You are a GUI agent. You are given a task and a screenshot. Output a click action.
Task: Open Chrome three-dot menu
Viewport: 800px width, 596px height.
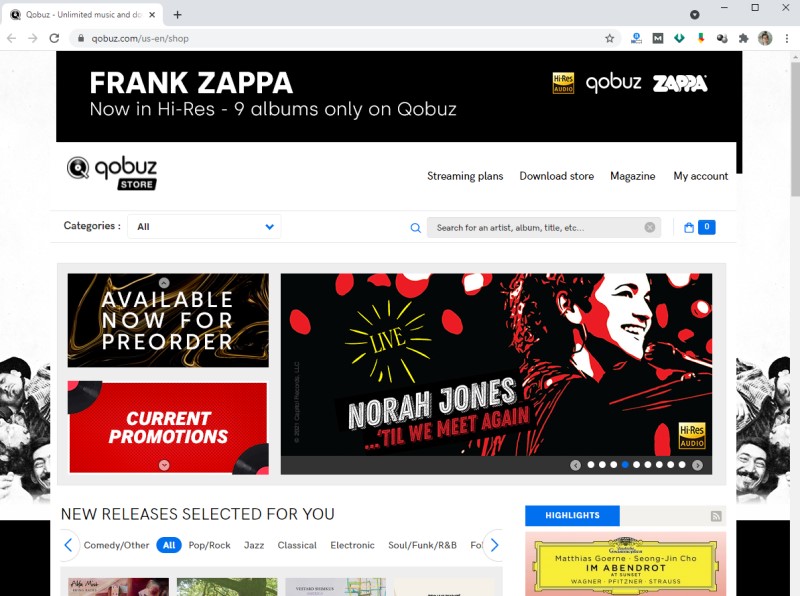pos(786,38)
